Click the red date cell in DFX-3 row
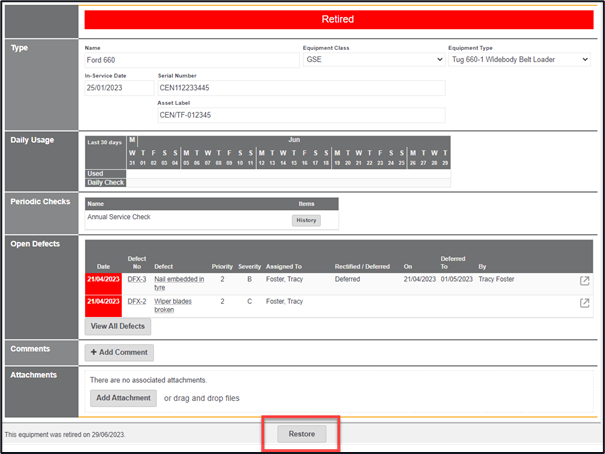This screenshot has height=454, width=605. (103, 281)
